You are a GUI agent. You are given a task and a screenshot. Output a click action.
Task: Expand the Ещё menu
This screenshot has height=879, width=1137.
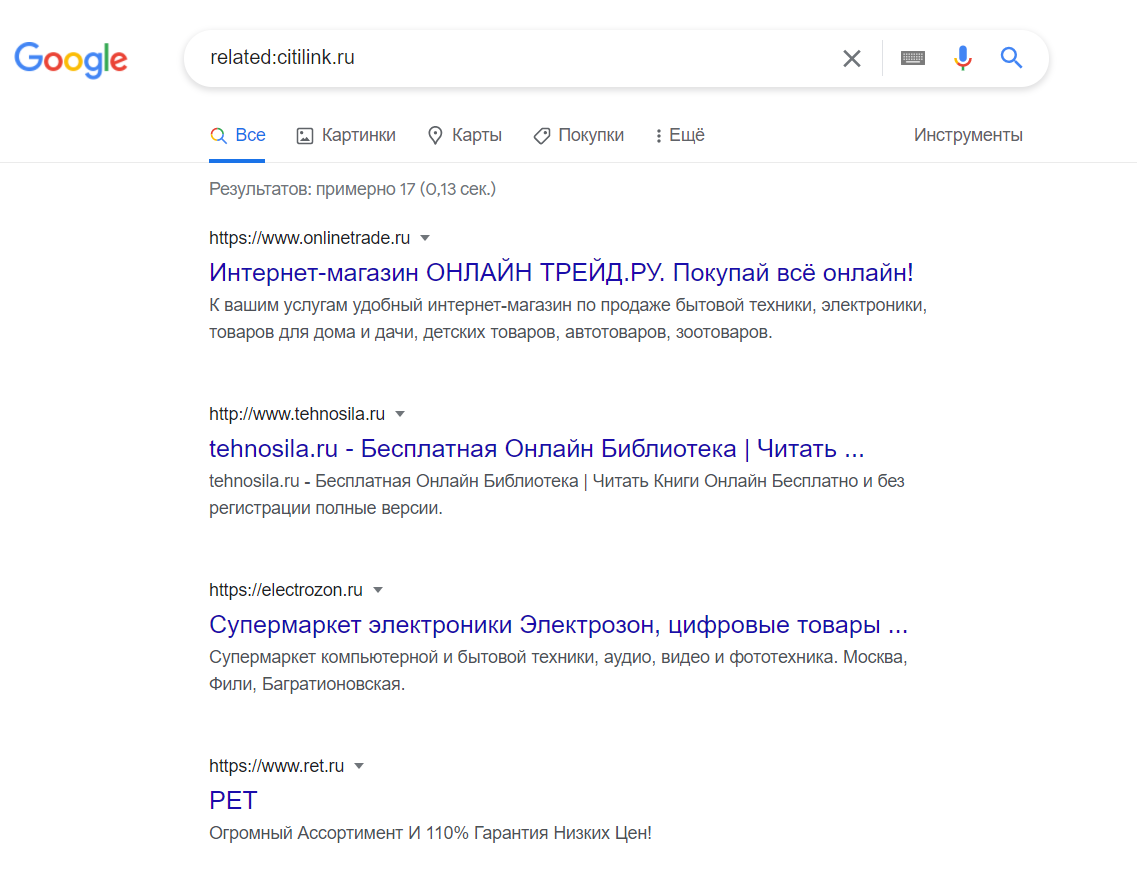(x=679, y=135)
